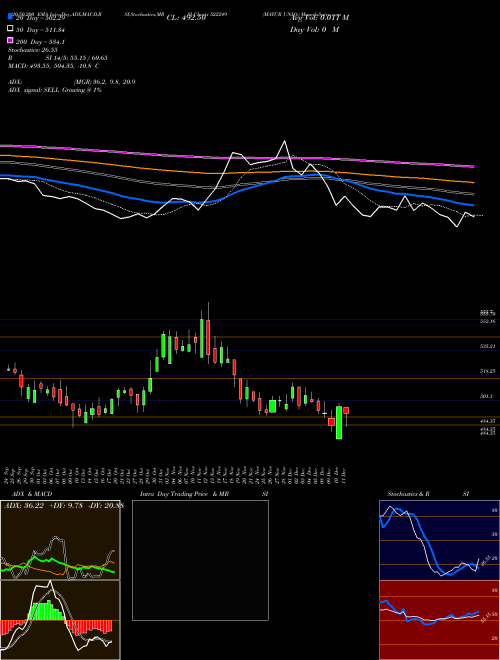Click the 535.21 price axis label

click(x=487, y=346)
